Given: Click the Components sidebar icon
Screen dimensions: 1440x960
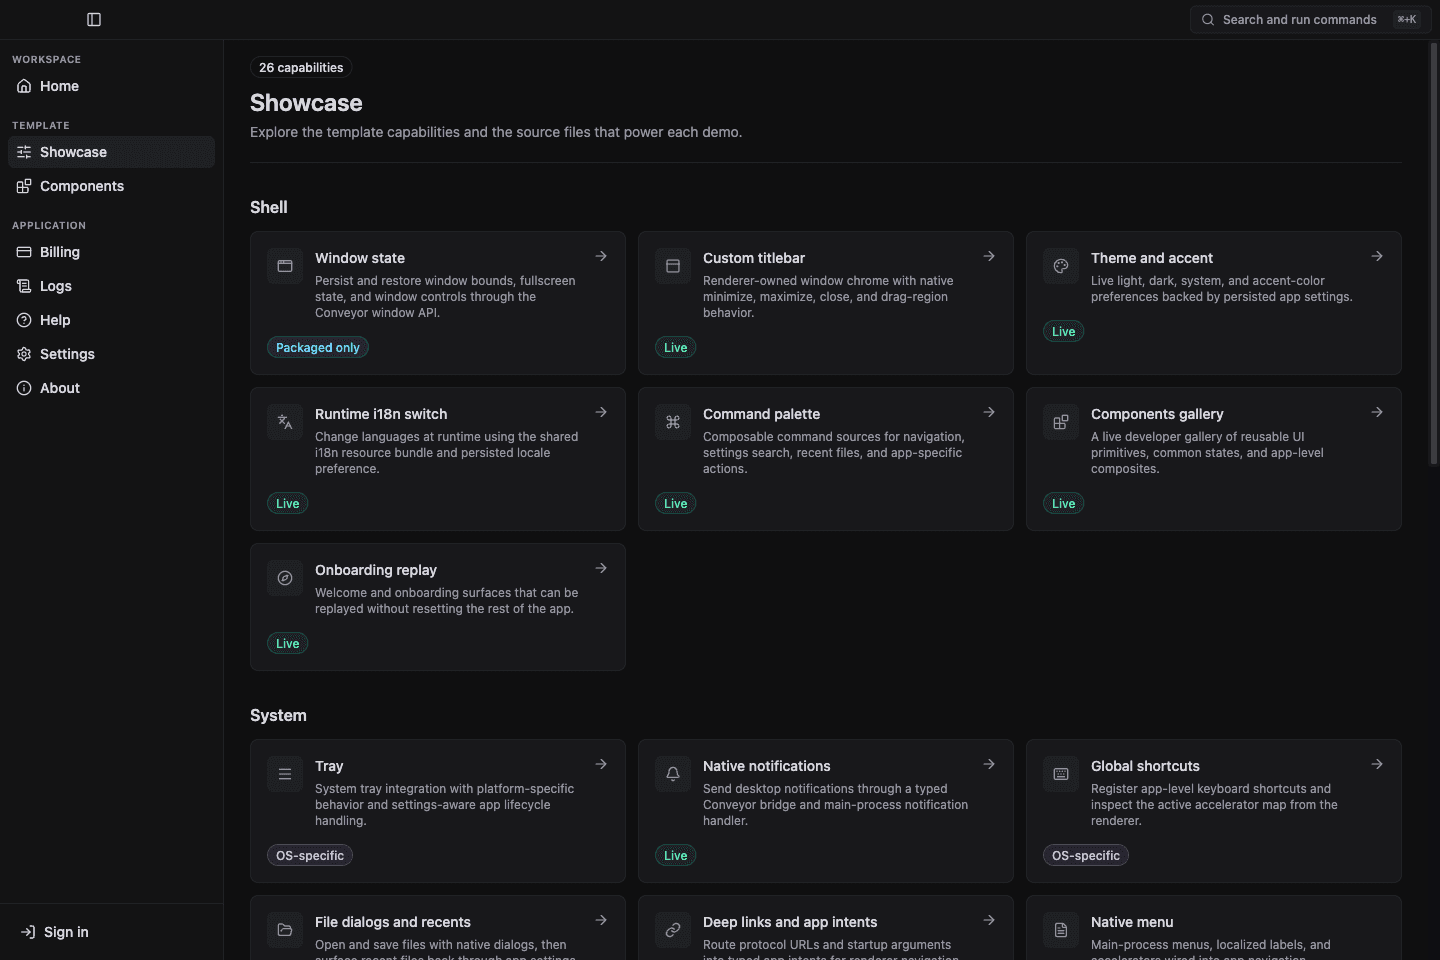Looking at the screenshot, I should pos(24,186).
